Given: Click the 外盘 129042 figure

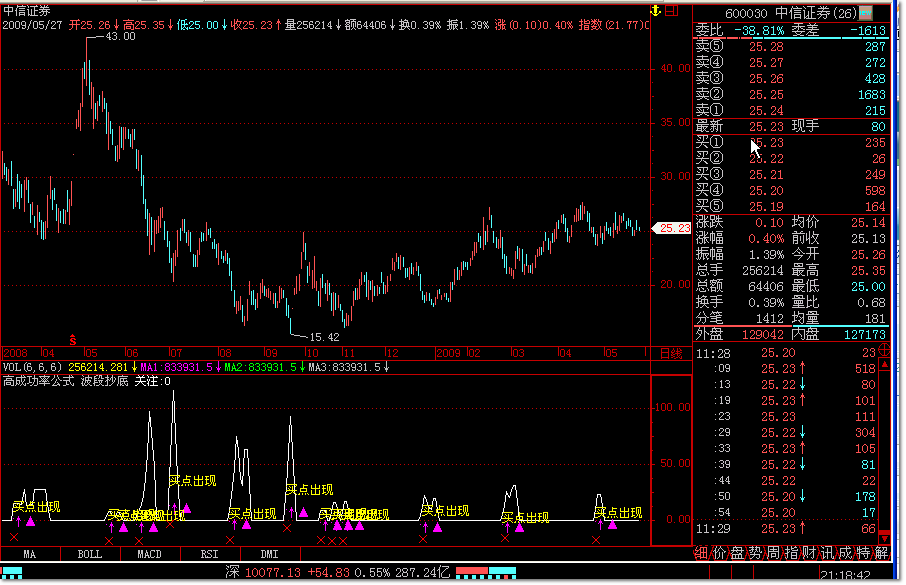Looking at the screenshot, I should click(x=763, y=335).
